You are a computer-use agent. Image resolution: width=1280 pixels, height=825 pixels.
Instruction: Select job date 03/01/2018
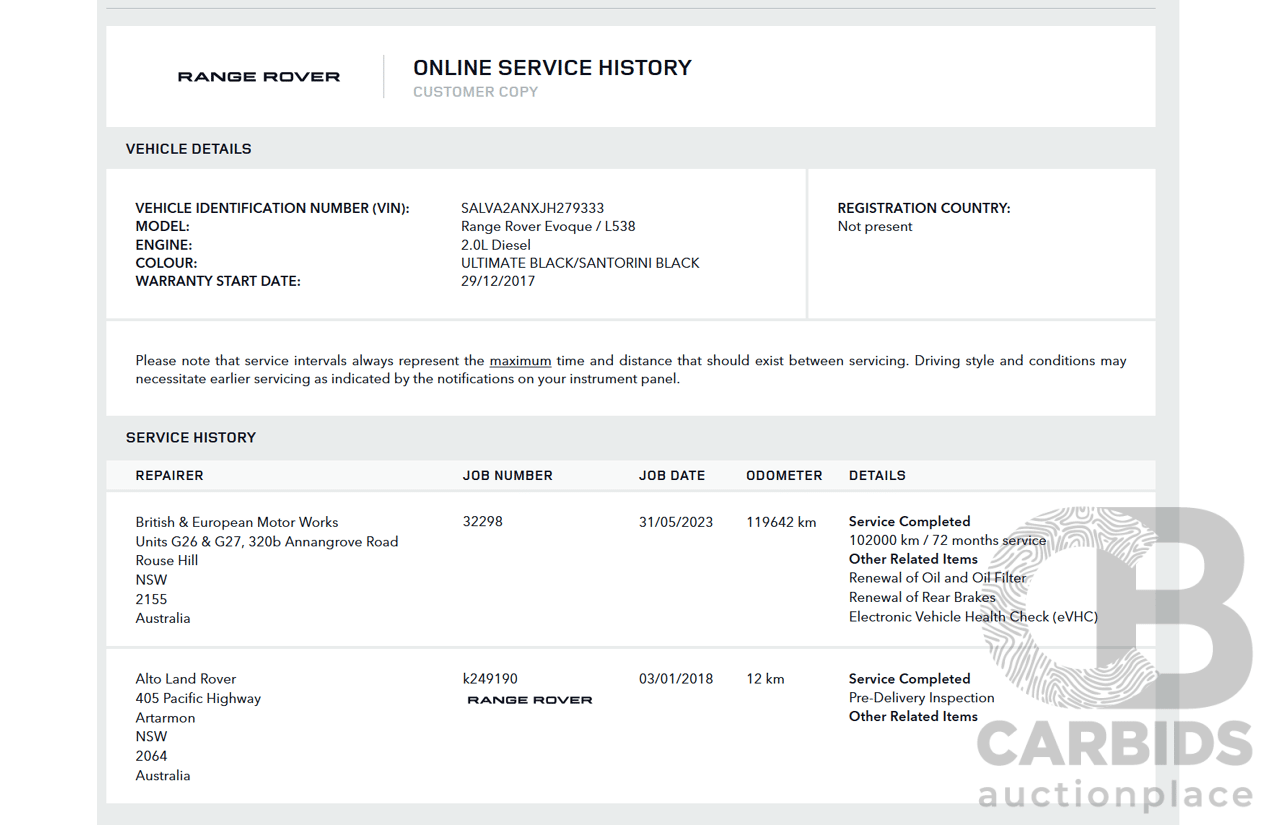676,679
